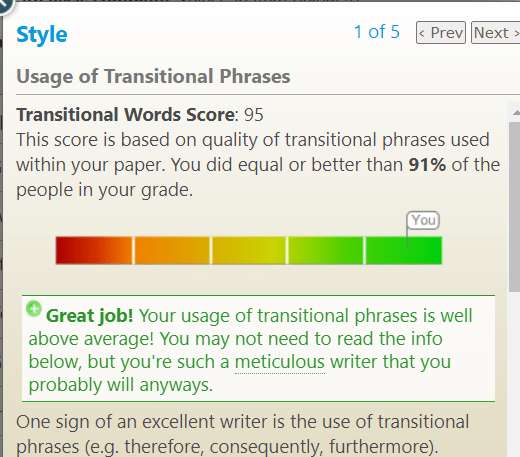Click the green plus icon beside Great job
The height and width of the screenshot is (457, 520).
point(34,308)
